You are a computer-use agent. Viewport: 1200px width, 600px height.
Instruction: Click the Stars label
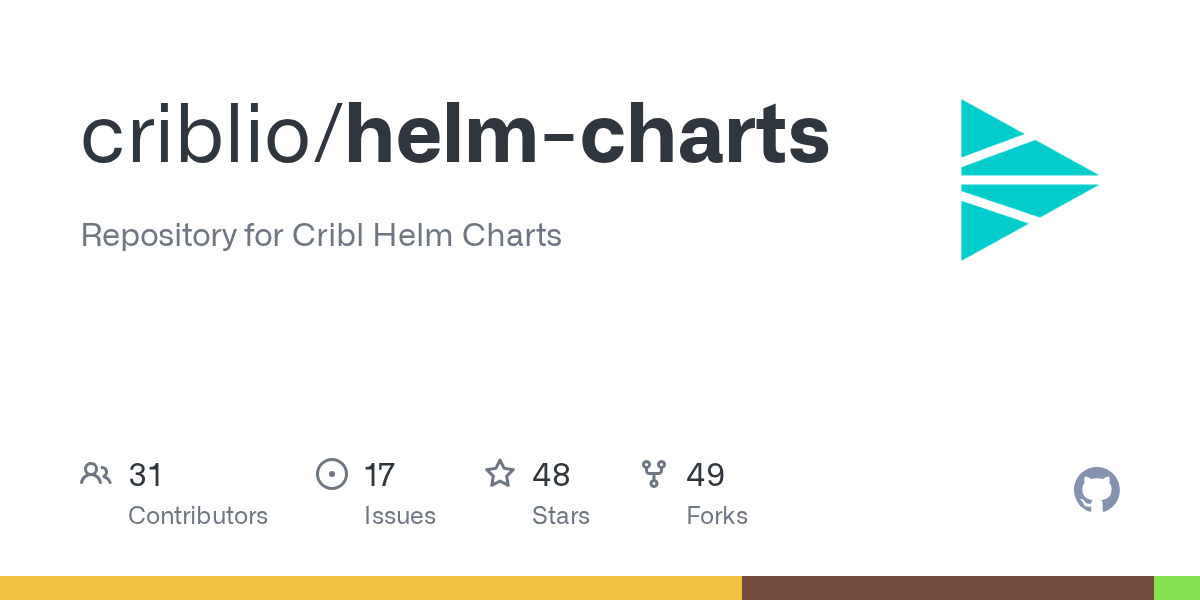[561, 516]
